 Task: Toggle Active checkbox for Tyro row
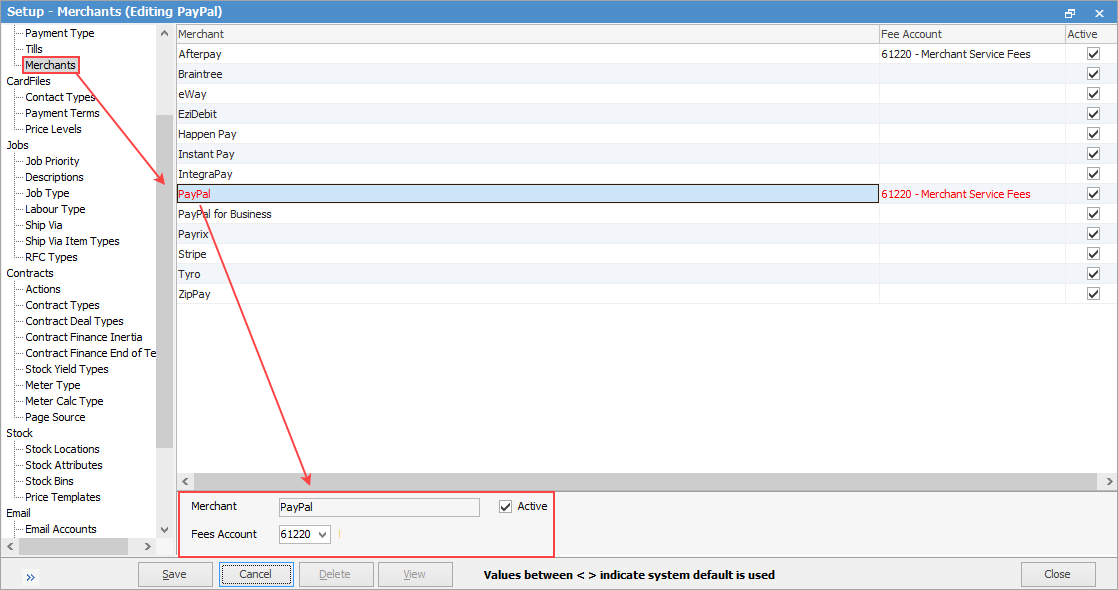click(1093, 273)
